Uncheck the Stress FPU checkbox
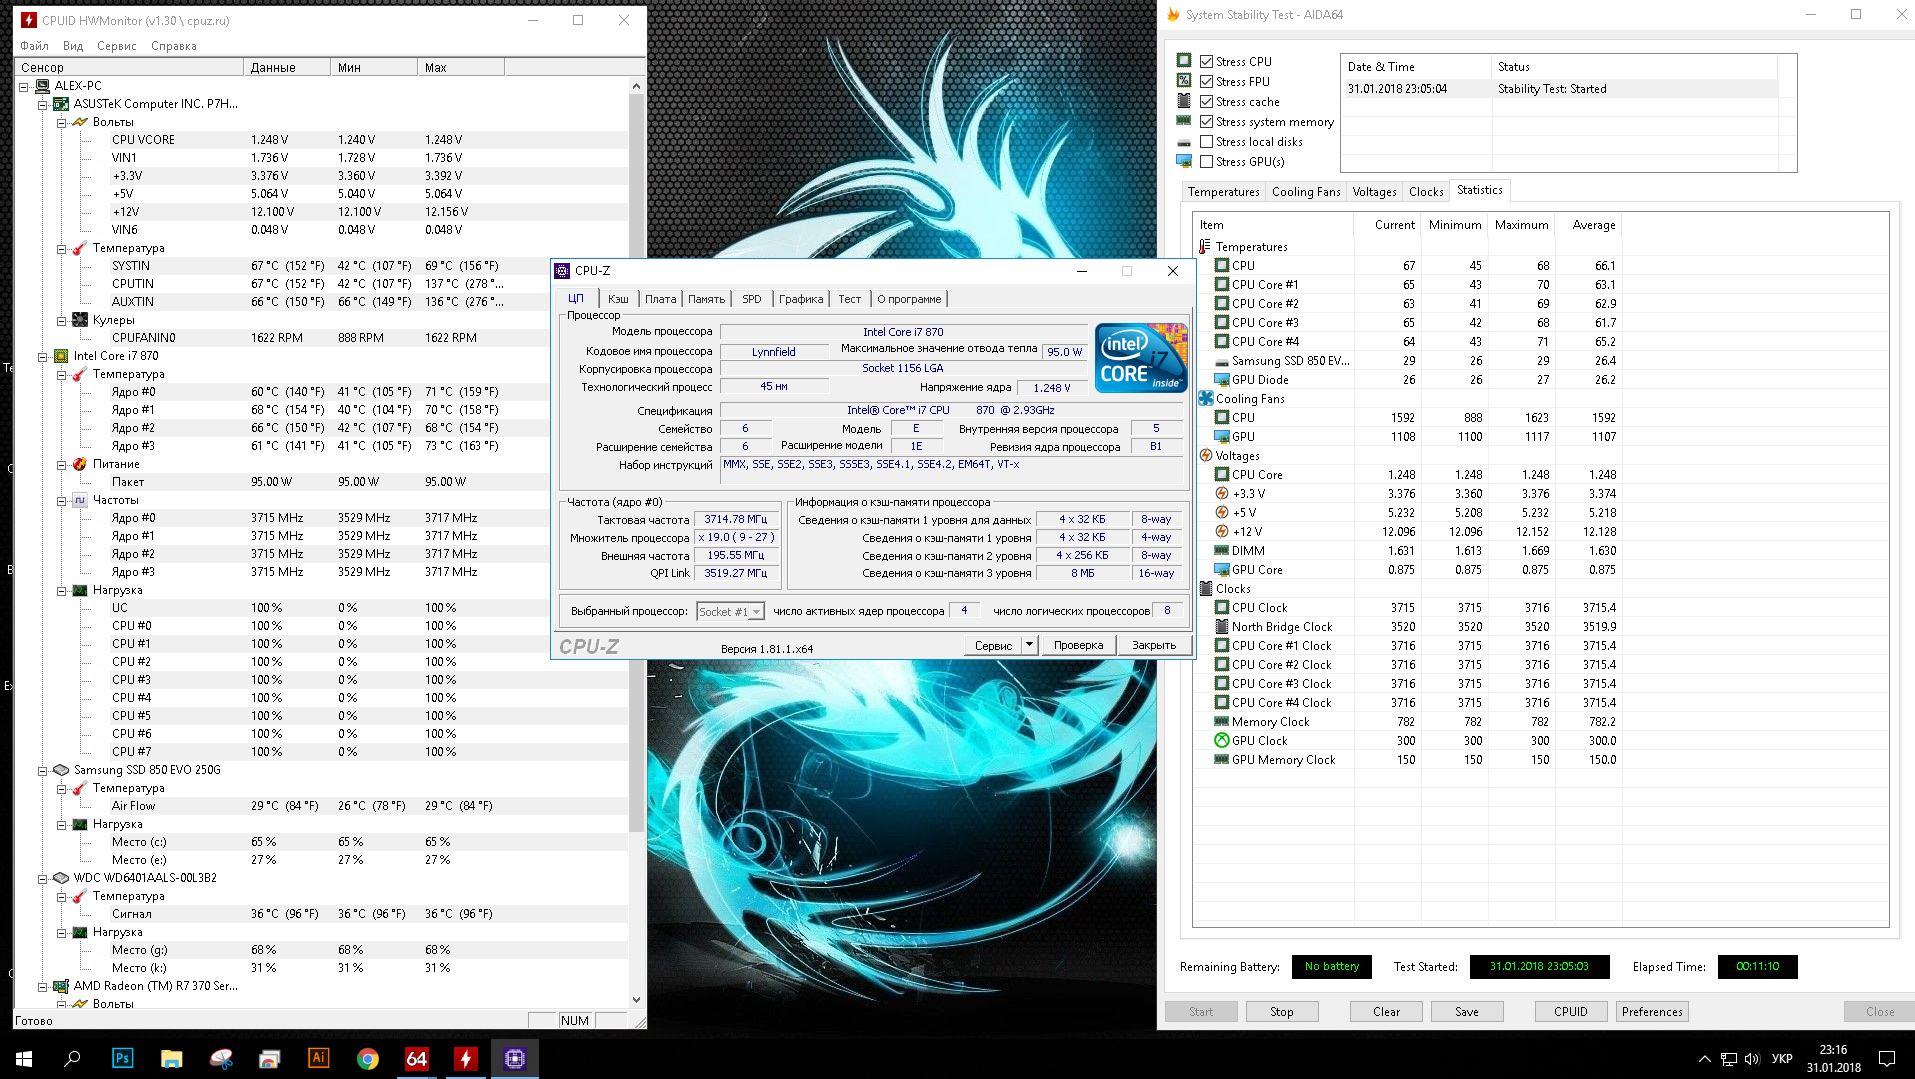 pos(1206,81)
